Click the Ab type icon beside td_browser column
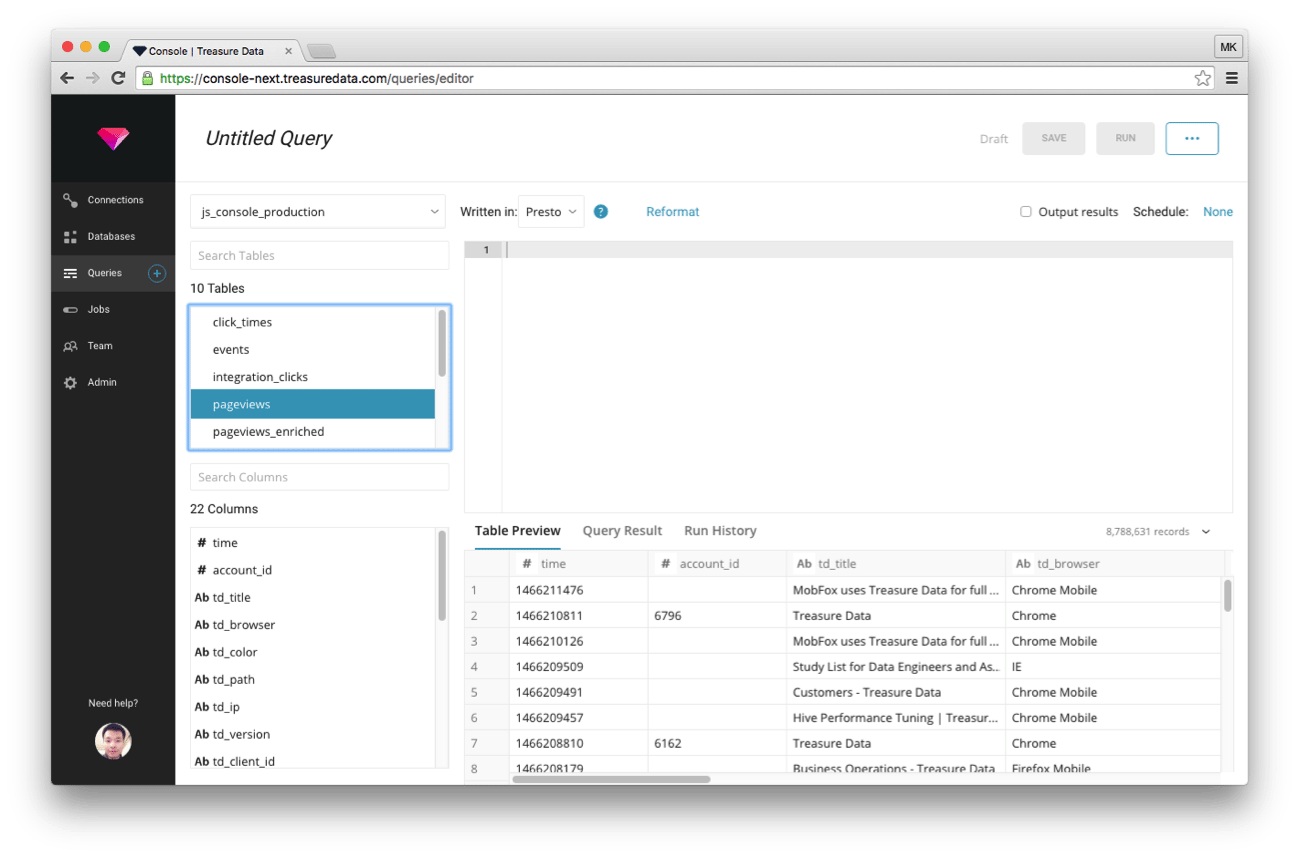 pyautogui.click(x=202, y=625)
